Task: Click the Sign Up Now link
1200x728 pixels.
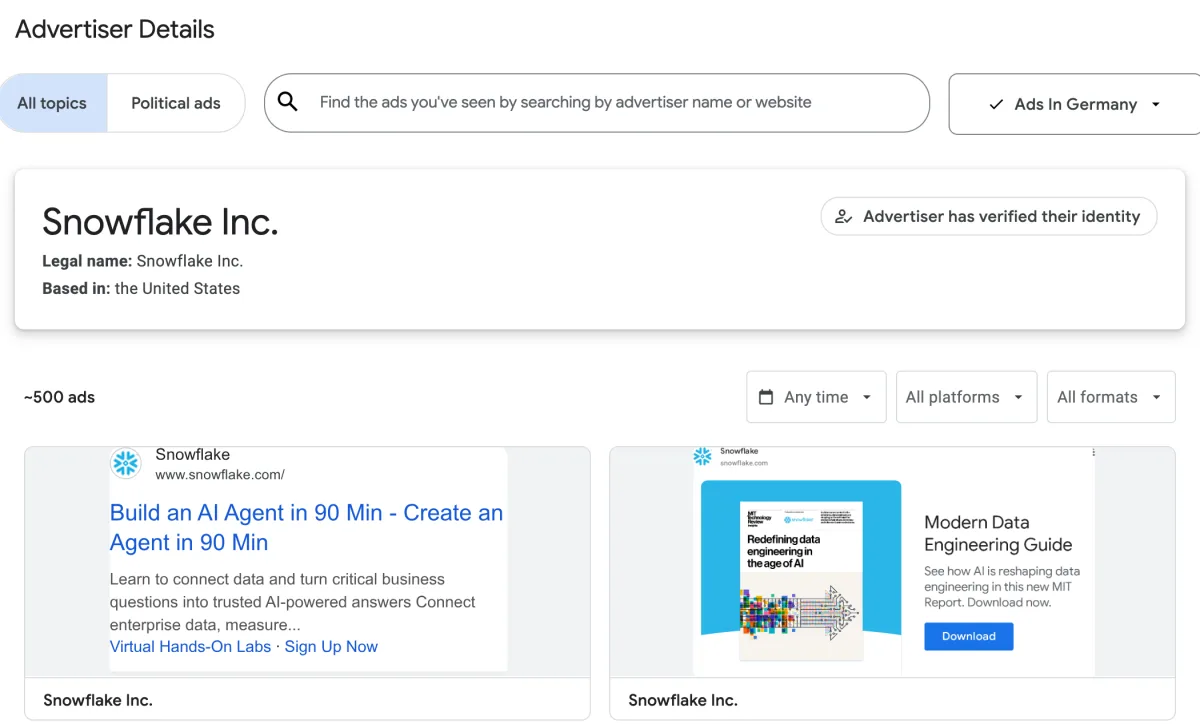Action: point(331,647)
